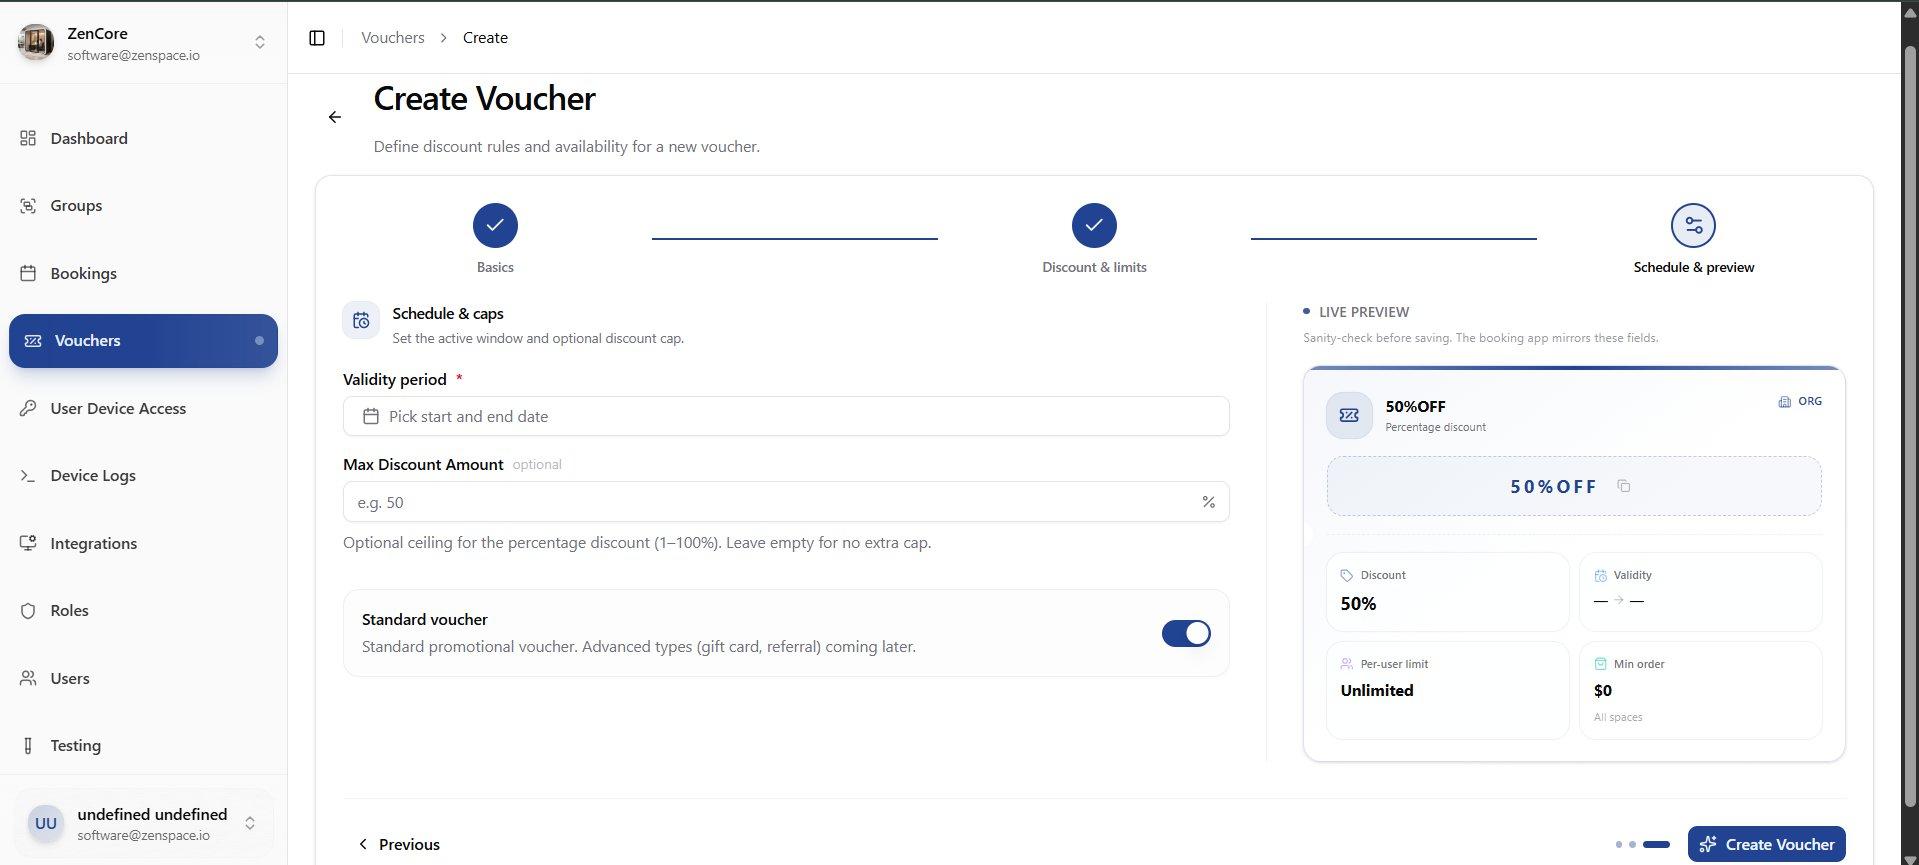The image size is (1919, 865).
Task: Toggle the Standard voucher switch
Action: point(1186,633)
